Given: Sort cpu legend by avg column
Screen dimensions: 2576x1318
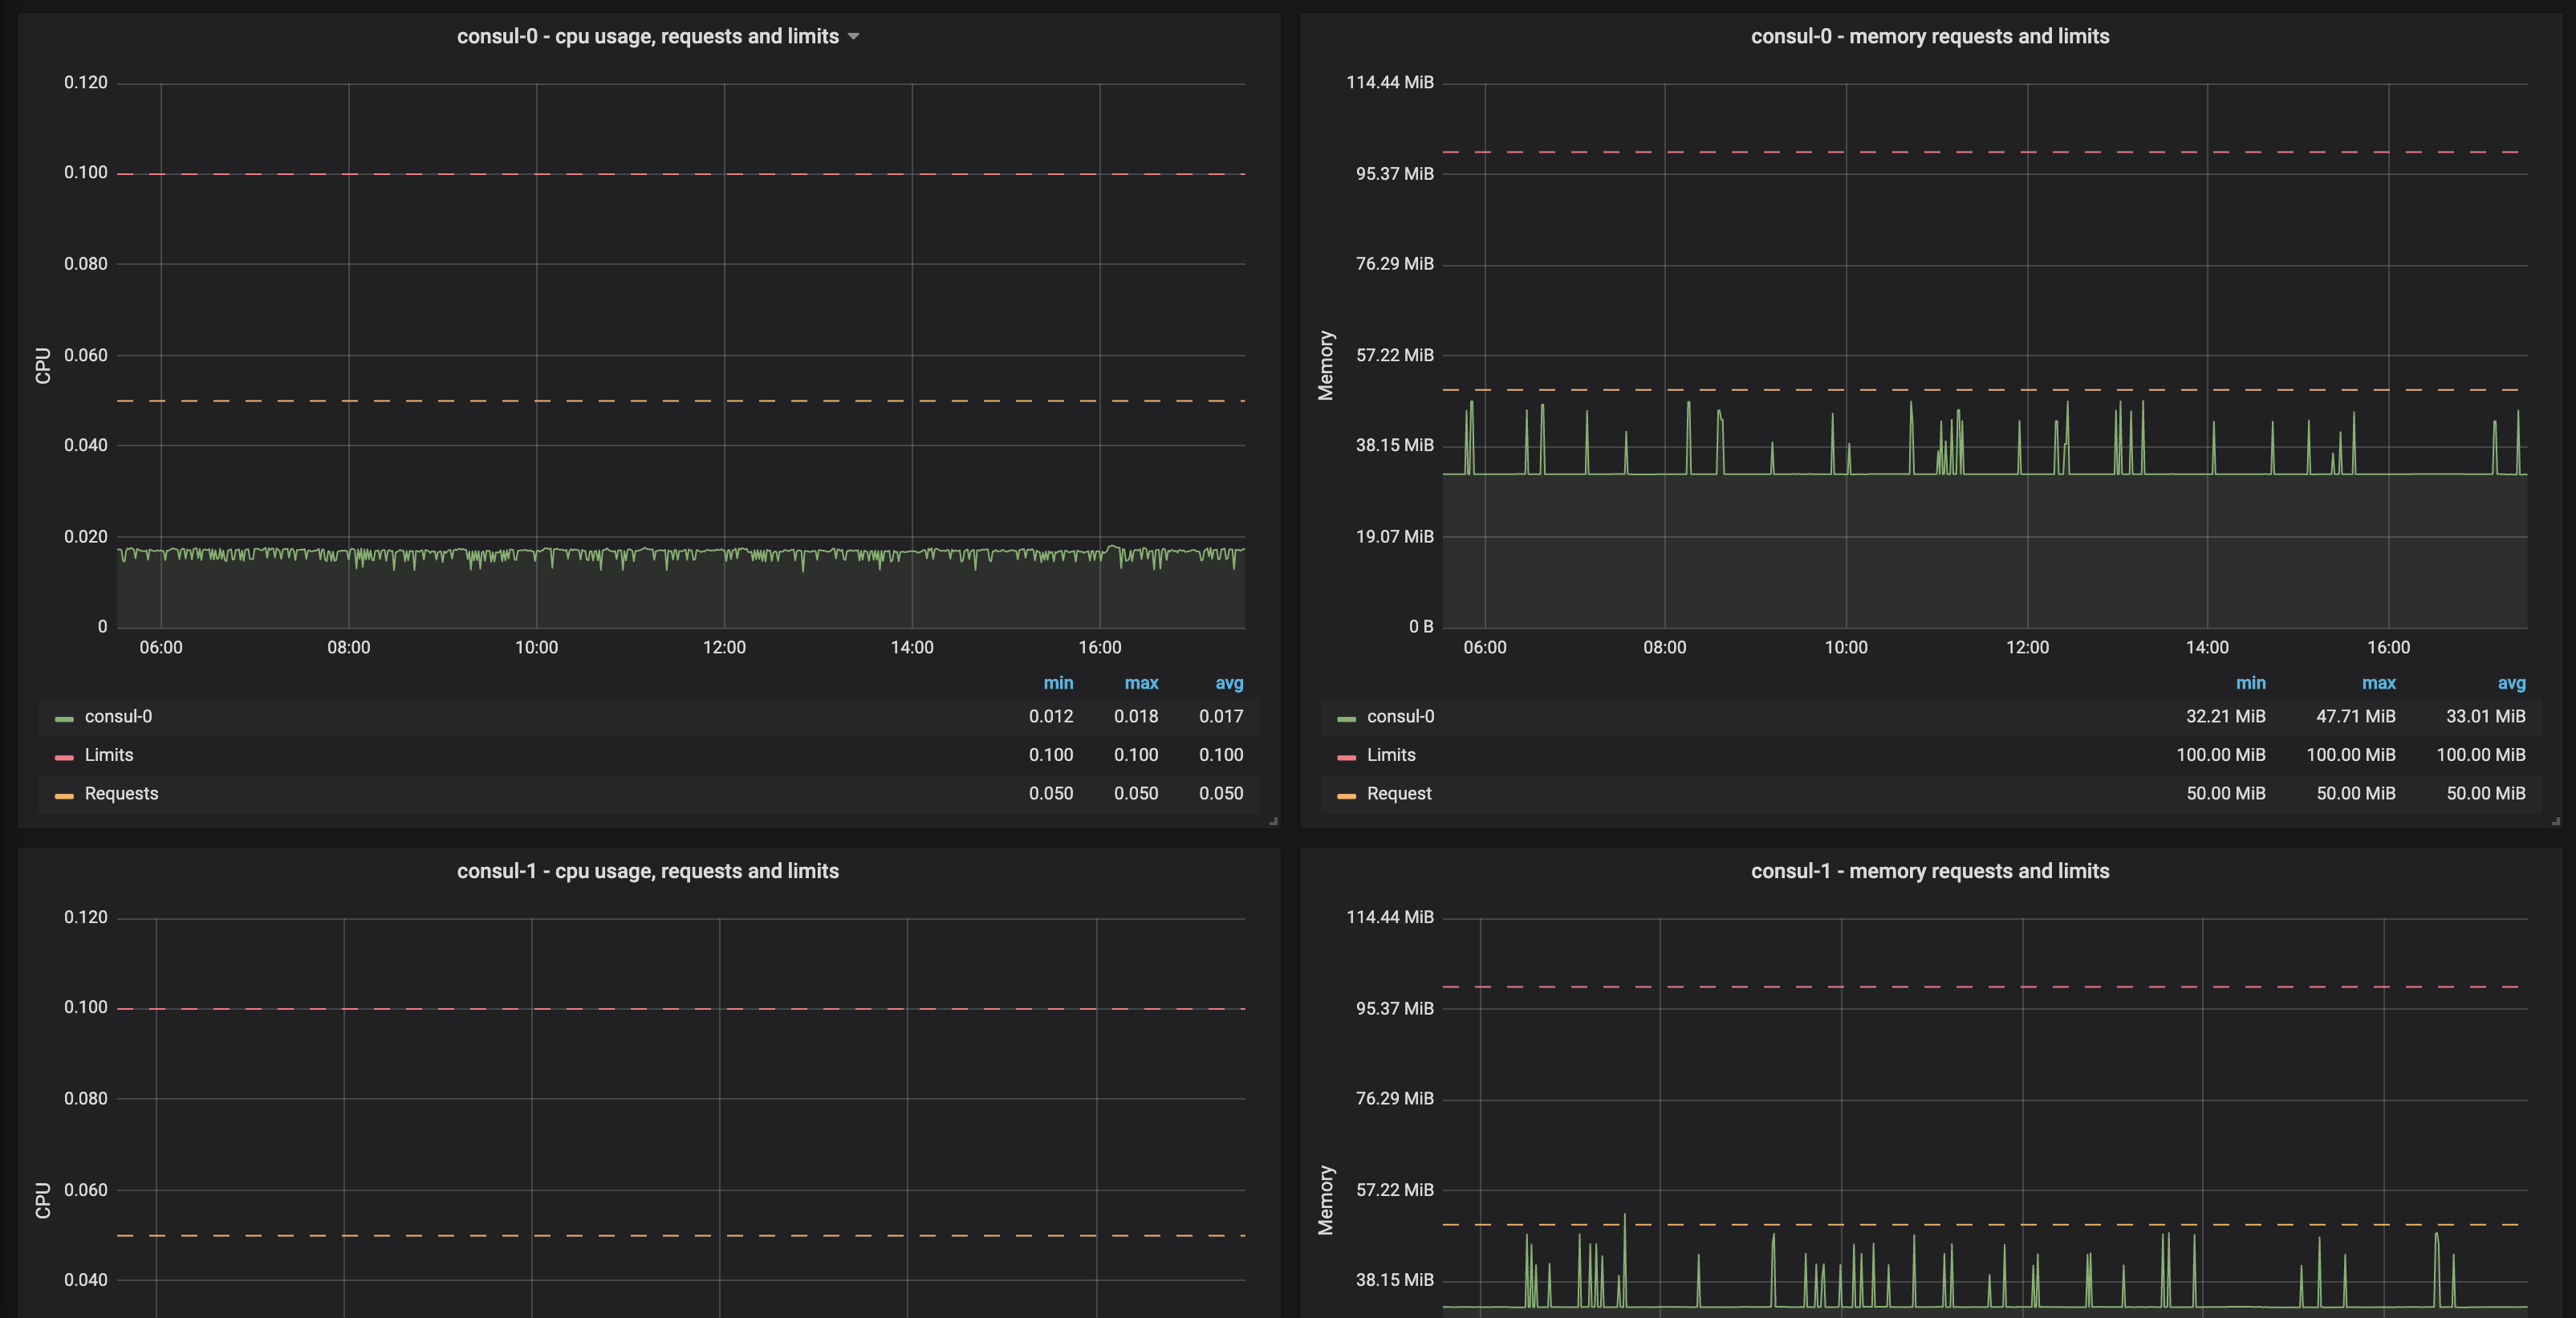Looking at the screenshot, I should point(1229,683).
